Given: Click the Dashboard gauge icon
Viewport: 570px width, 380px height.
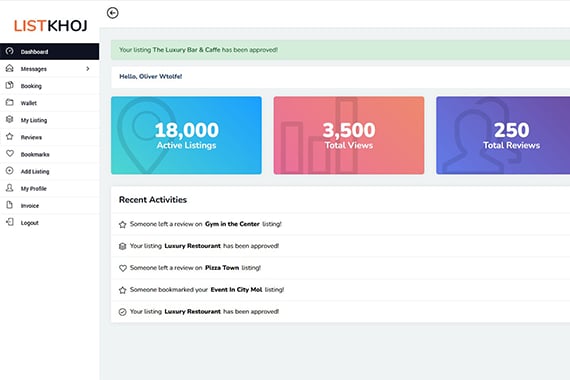Looking at the screenshot, I should pos(10,51).
